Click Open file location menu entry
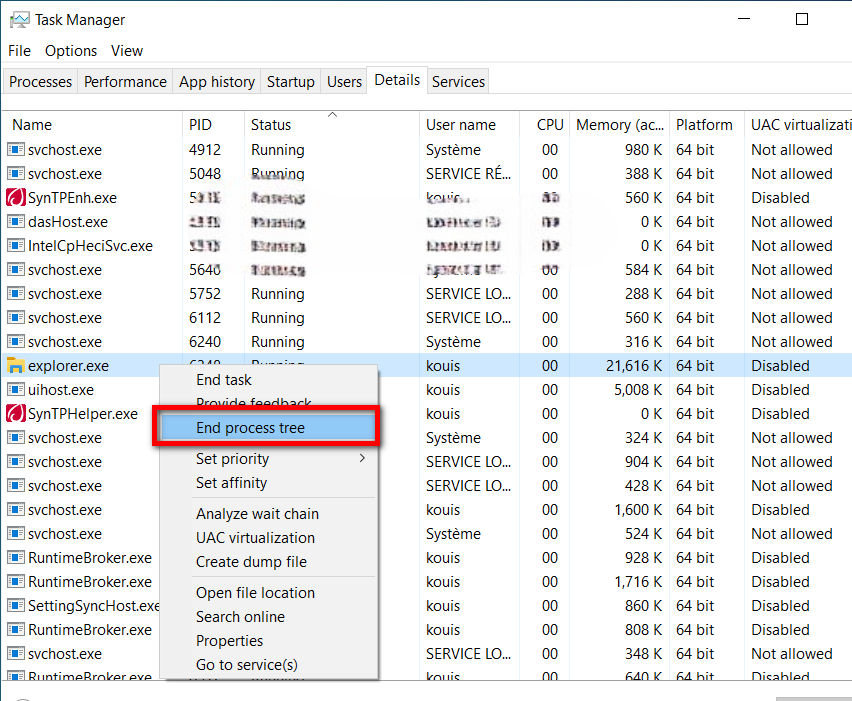The image size is (852, 701). (x=255, y=593)
